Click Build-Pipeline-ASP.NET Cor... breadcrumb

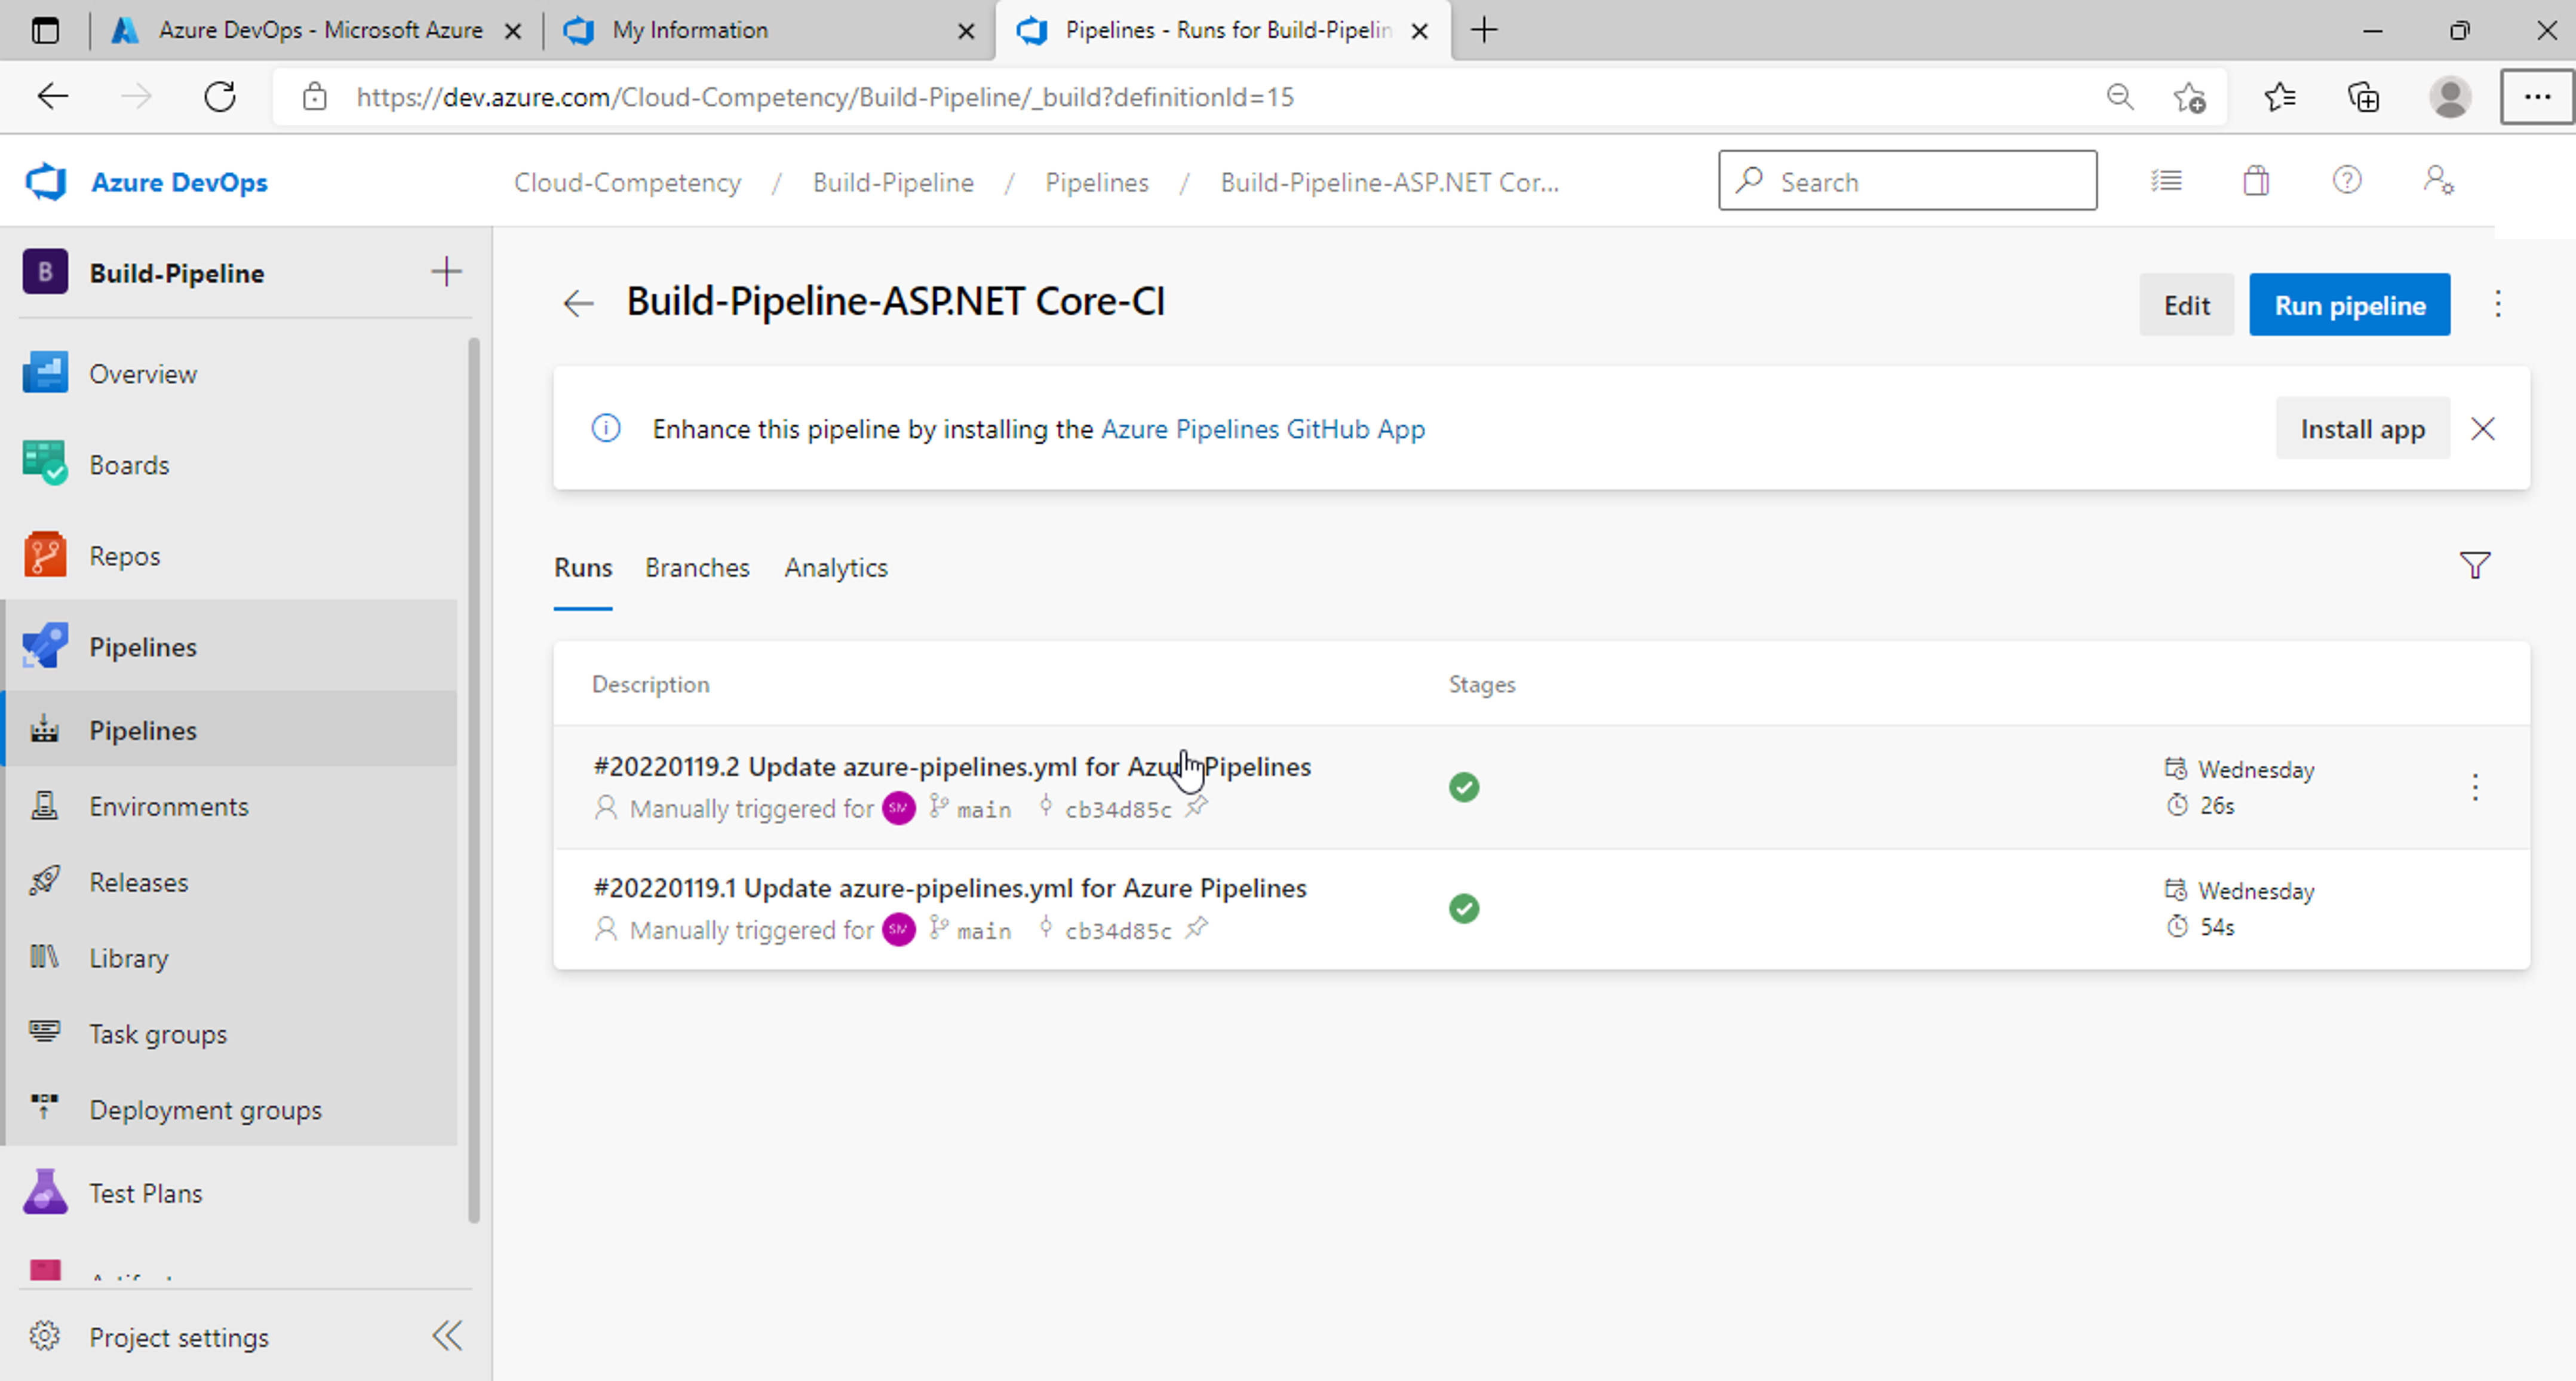pyautogui.click(x=1389, y=182)
